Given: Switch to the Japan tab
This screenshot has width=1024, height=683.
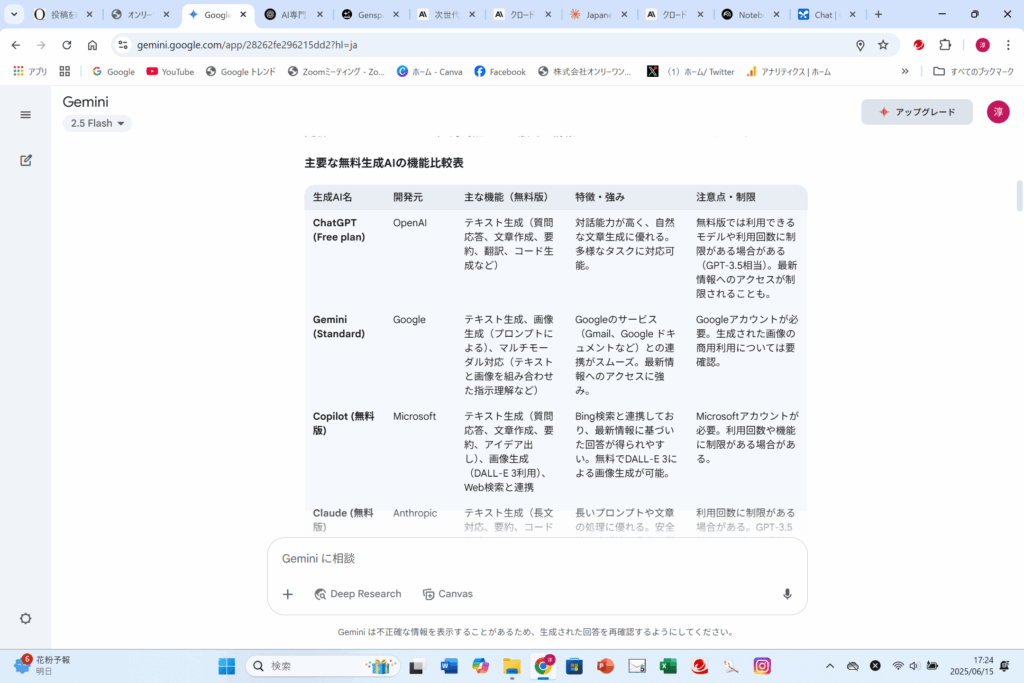Looking at the screenshot, I should [x=598, y=14].
